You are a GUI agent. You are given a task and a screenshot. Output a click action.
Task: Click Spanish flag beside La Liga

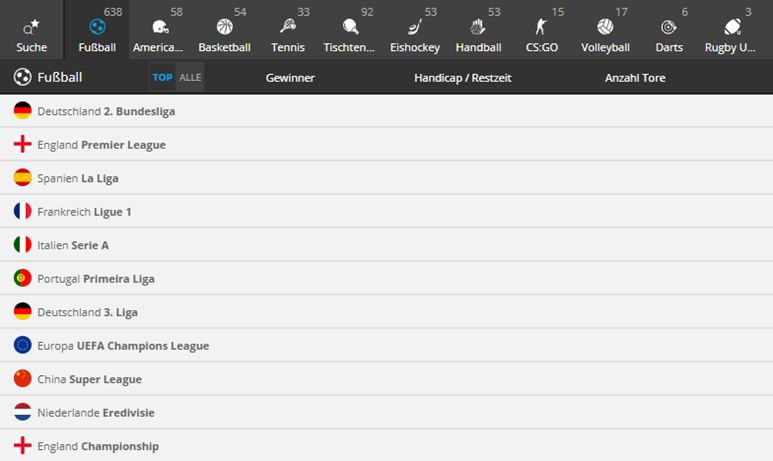pos(23,177)
